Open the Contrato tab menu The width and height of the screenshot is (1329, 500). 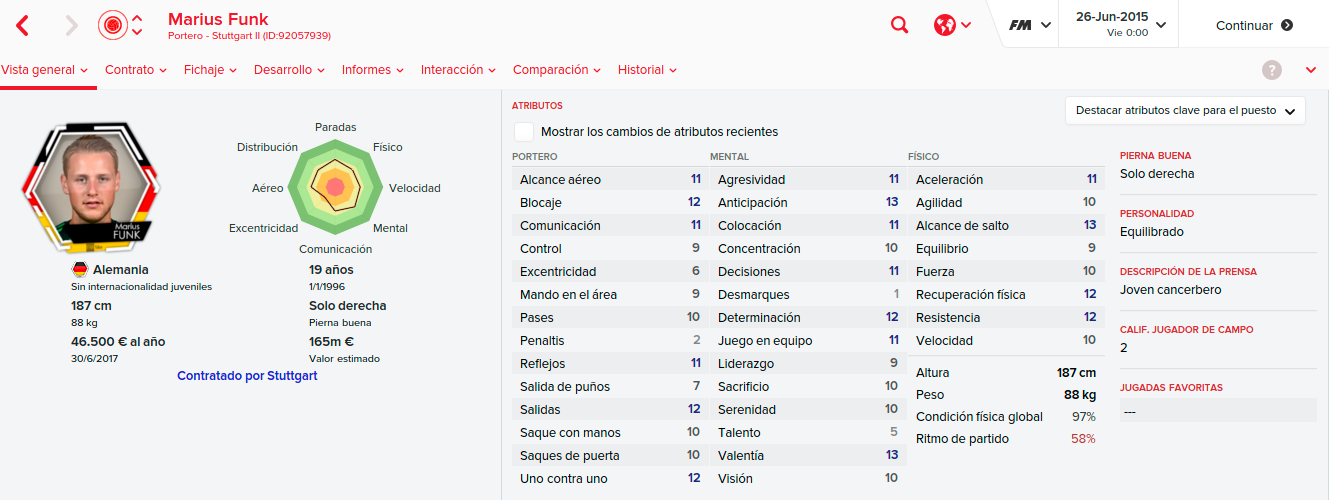[135, 70]
